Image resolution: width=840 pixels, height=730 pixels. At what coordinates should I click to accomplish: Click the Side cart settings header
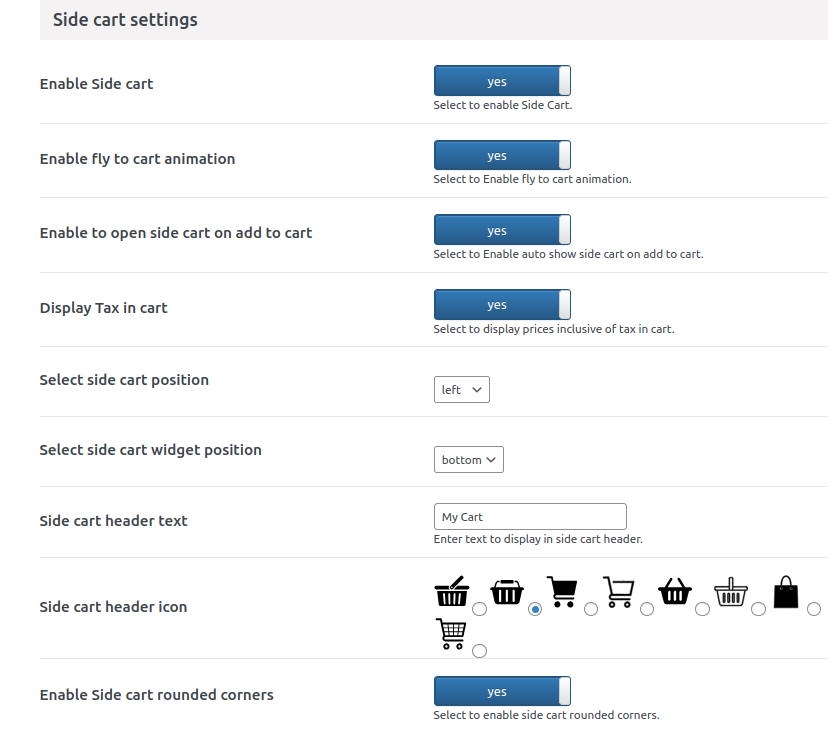124,19
